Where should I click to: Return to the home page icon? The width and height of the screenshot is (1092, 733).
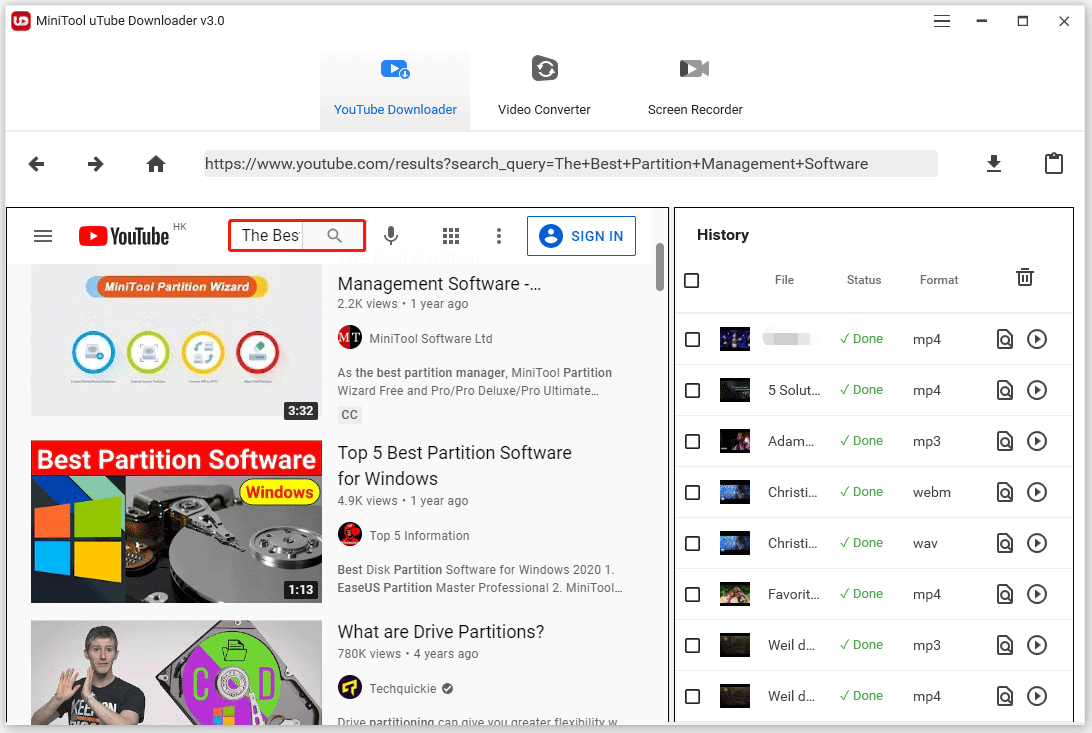tap(156, 164)
